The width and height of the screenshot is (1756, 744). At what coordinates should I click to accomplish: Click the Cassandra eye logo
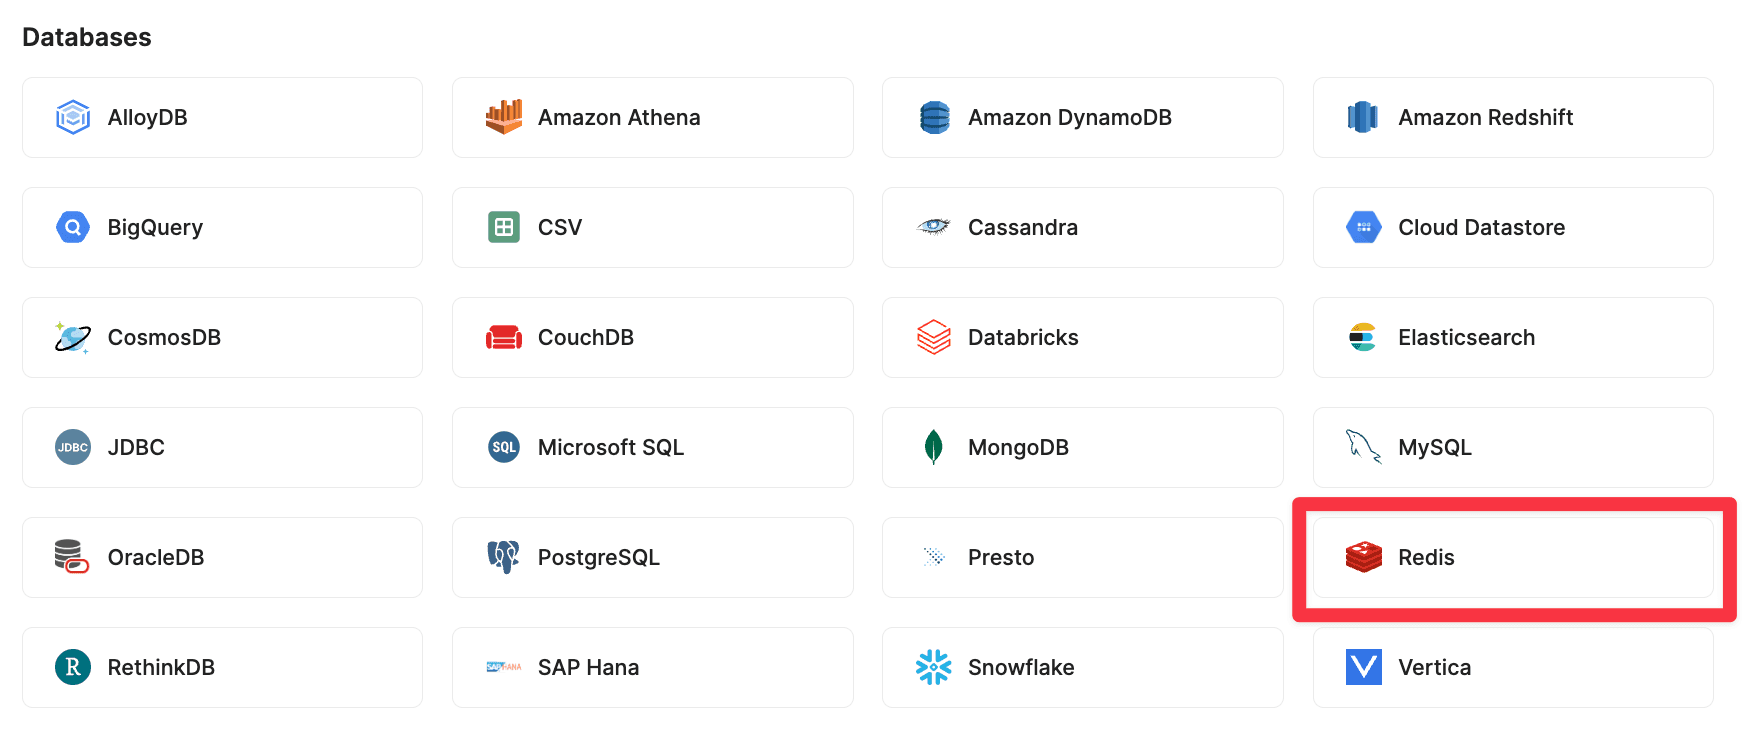[x=934, y=227]
